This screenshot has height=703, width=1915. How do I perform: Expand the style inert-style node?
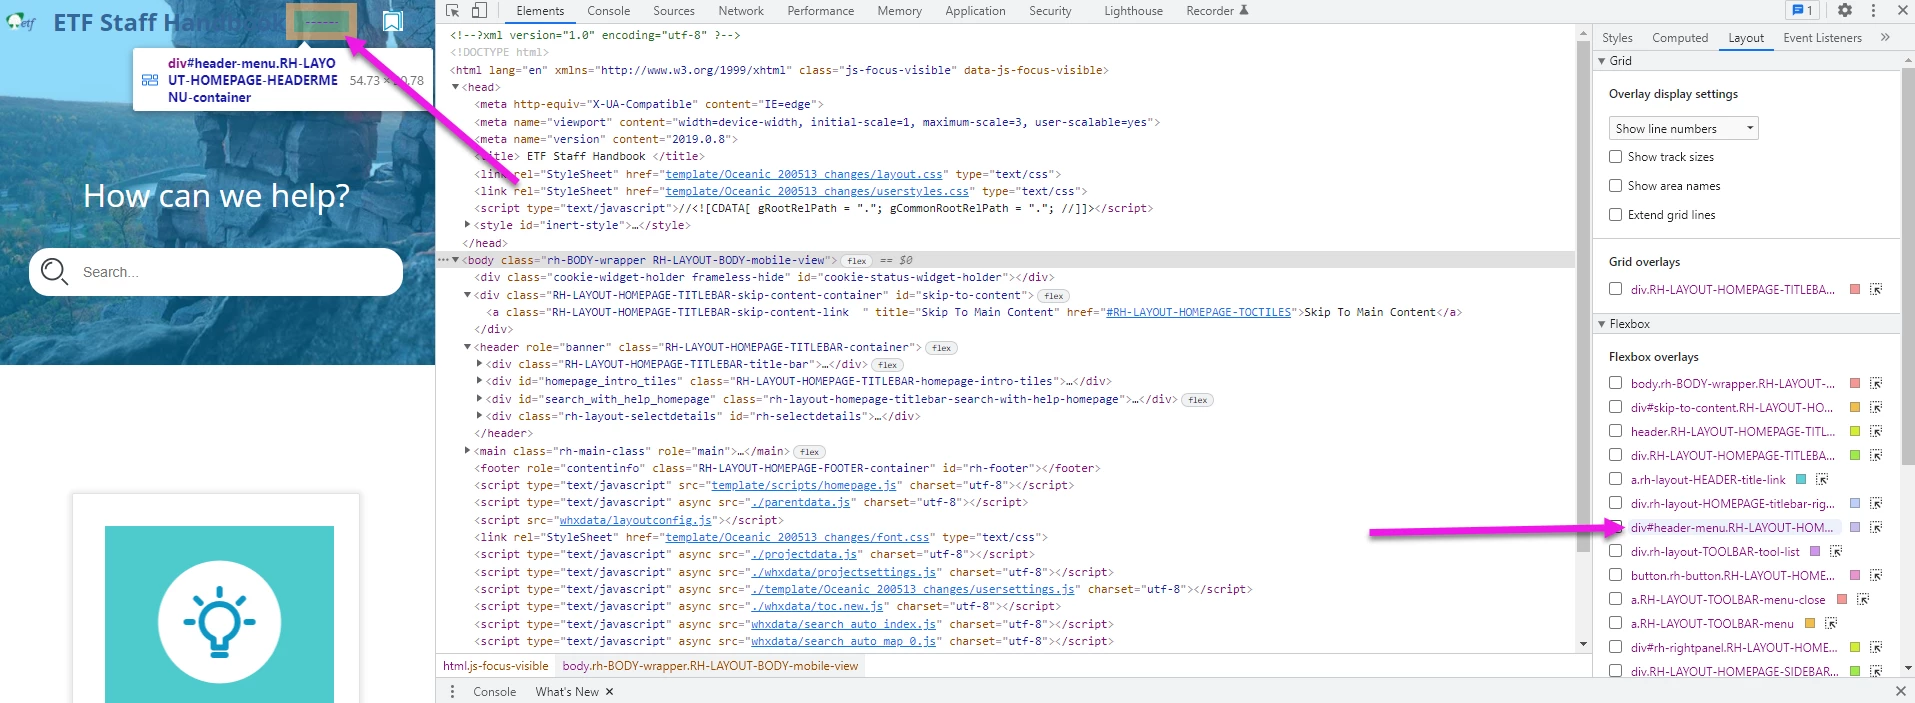(467, 225)
